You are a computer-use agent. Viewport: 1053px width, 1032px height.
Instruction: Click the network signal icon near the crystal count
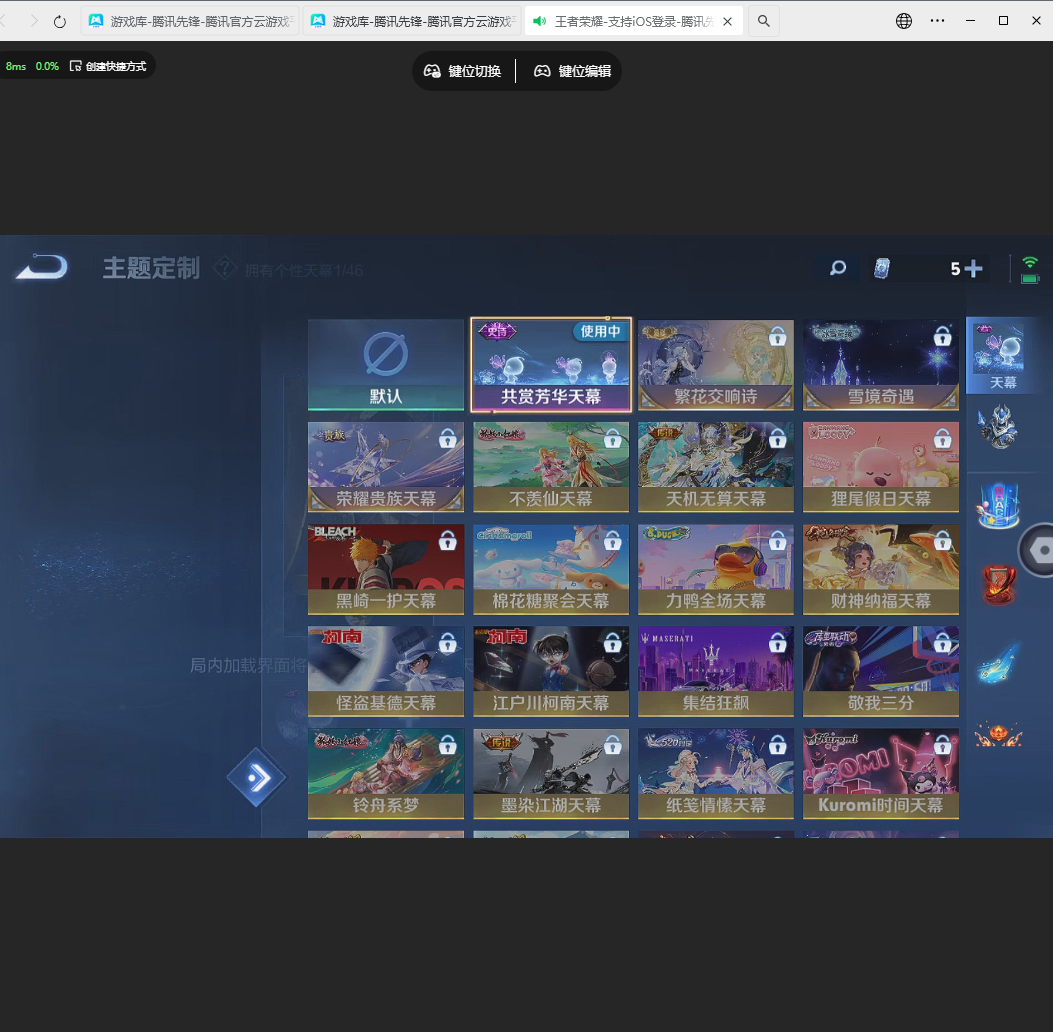[1031, 261]
